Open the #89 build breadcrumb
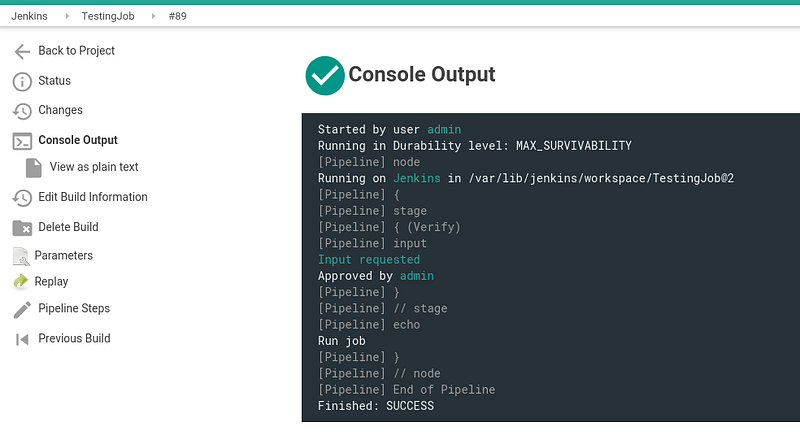Screen dimensions: 800x432 [x=178, y=16]
